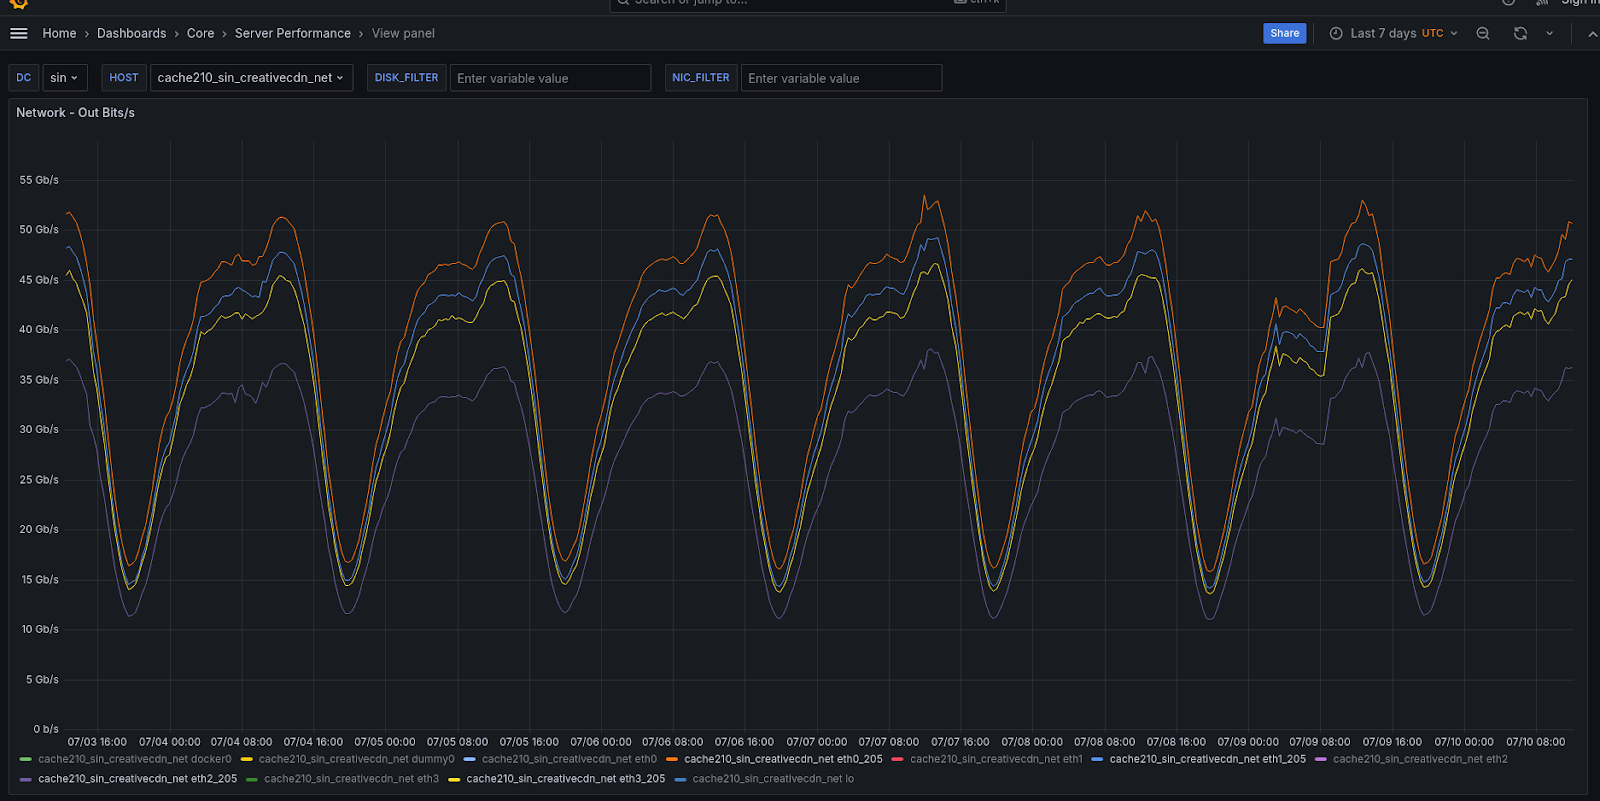
Task: Zoom out the time range
Action: coord(1483,33)
